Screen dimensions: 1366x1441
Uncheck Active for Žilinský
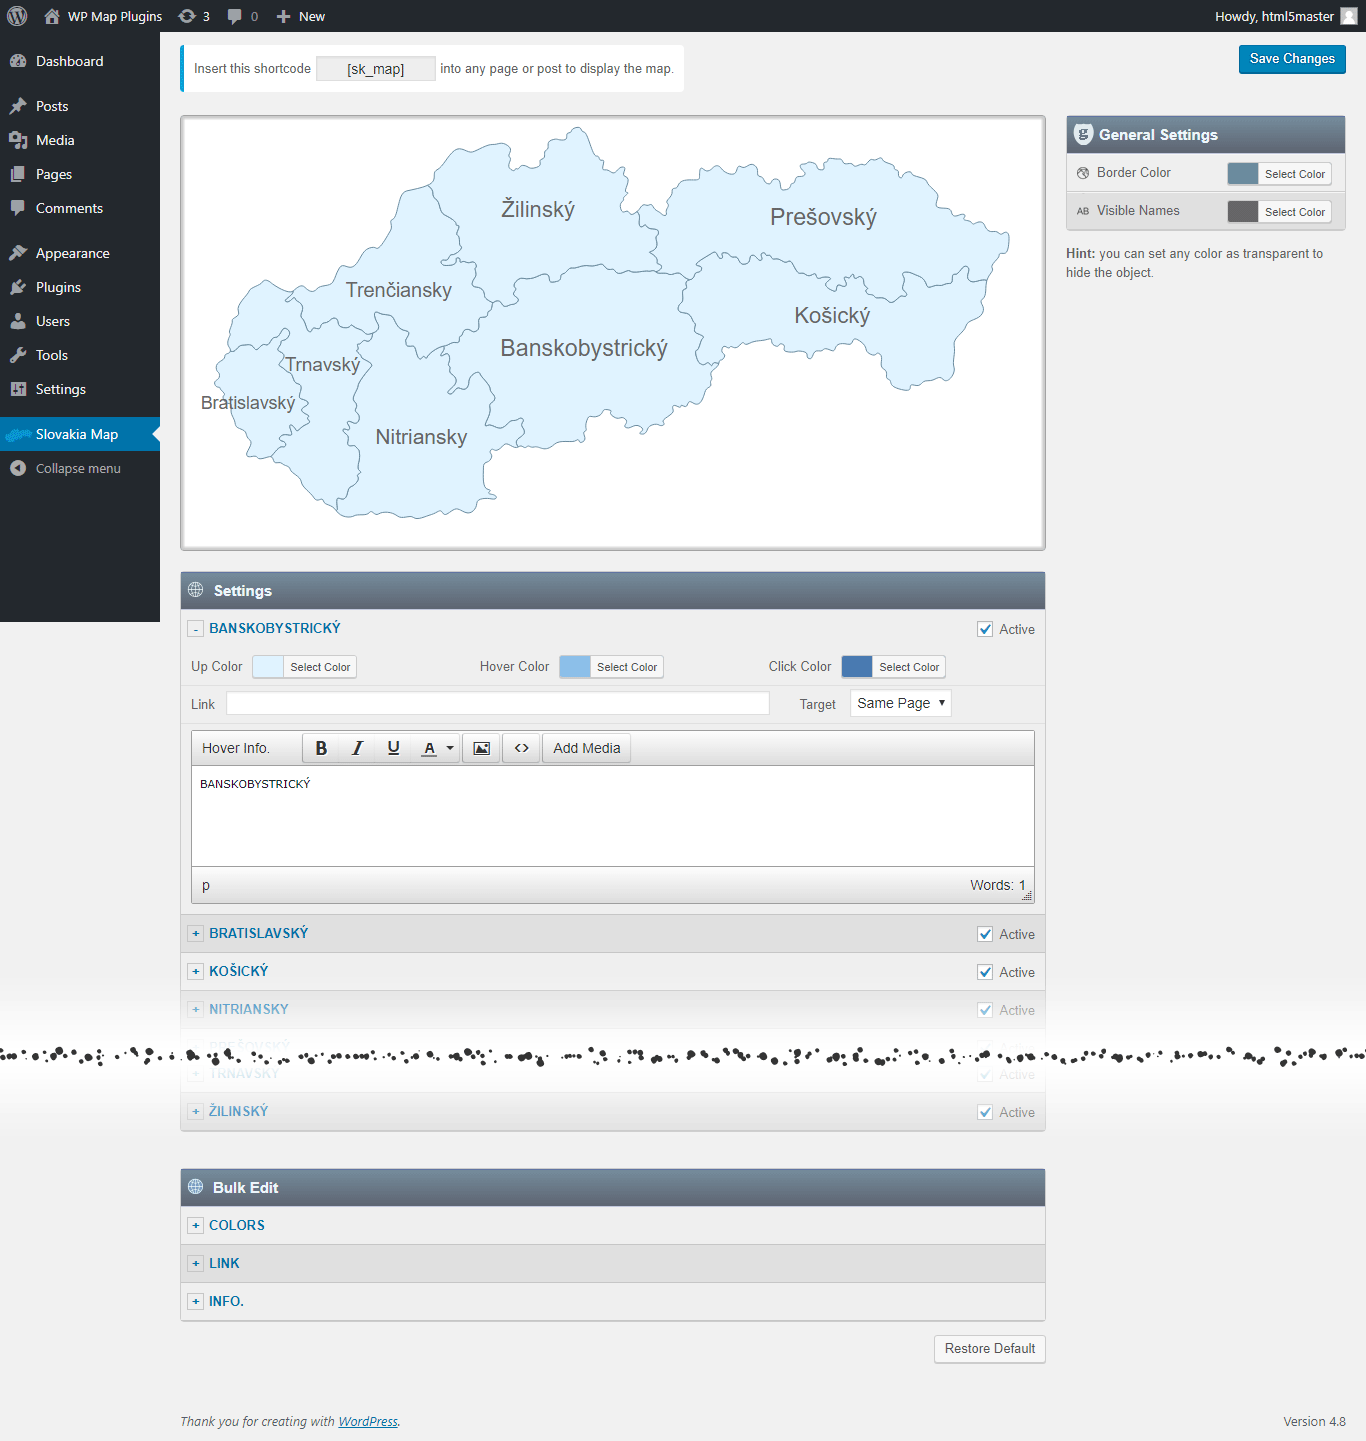(986, 1112)
